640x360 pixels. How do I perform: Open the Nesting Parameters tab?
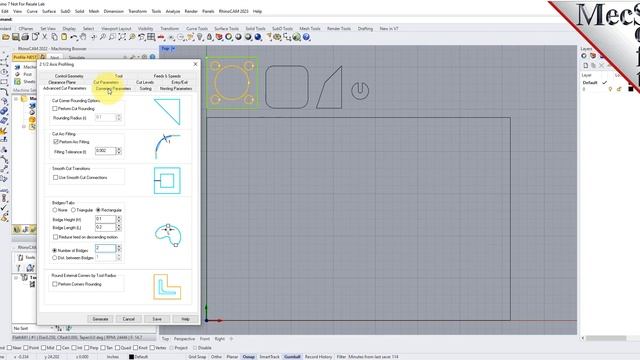(176, 88)
